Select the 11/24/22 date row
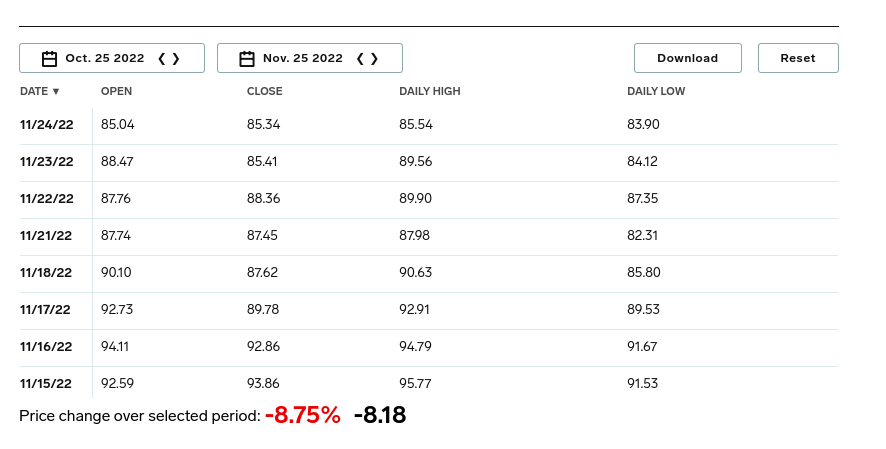 coord(429,125)
